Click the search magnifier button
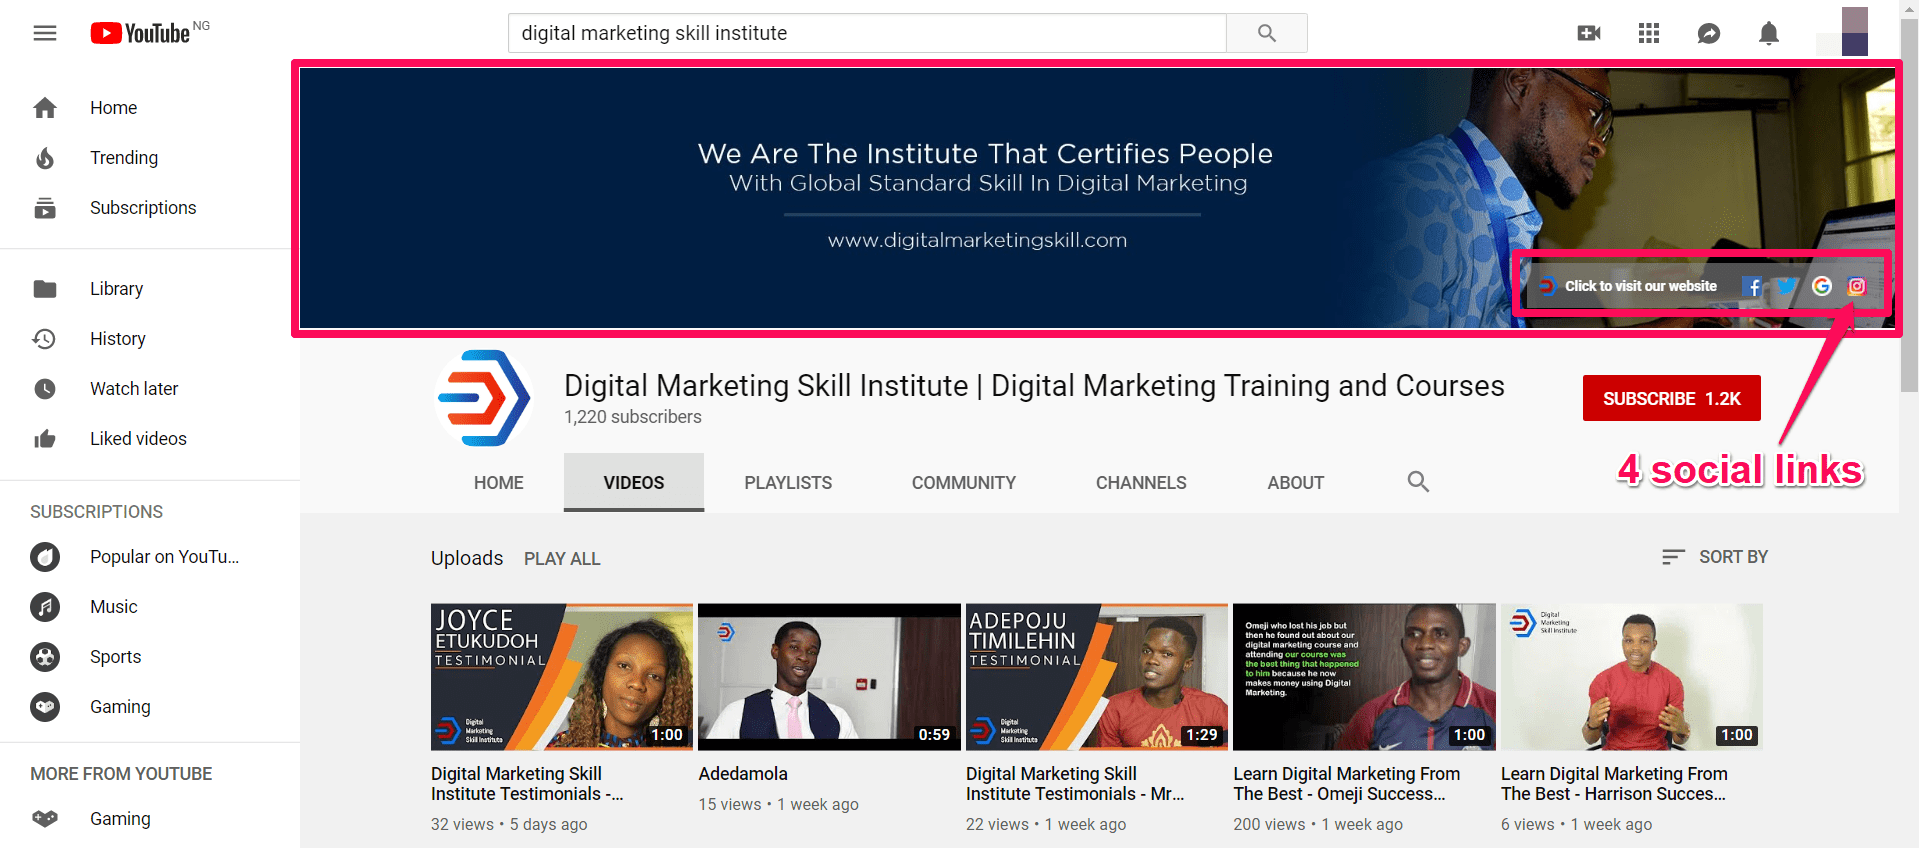Image resolution: width=1919 pixels, height=848 pixels. 1266,33
